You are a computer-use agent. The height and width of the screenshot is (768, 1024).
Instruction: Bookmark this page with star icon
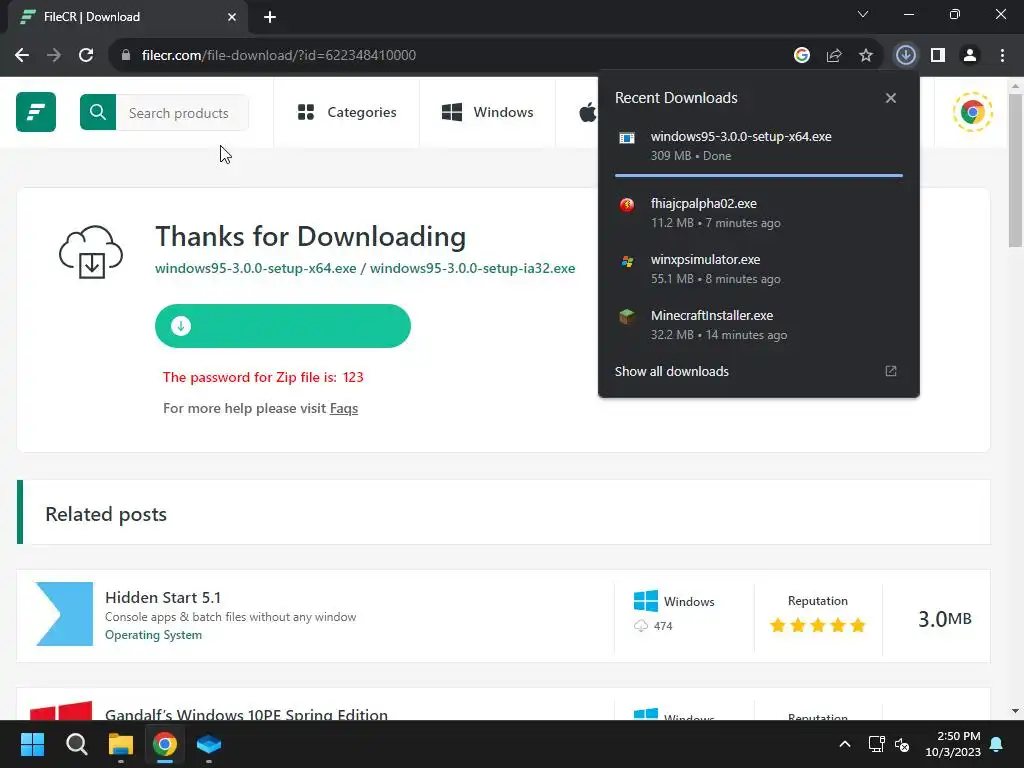pos(866,55)
